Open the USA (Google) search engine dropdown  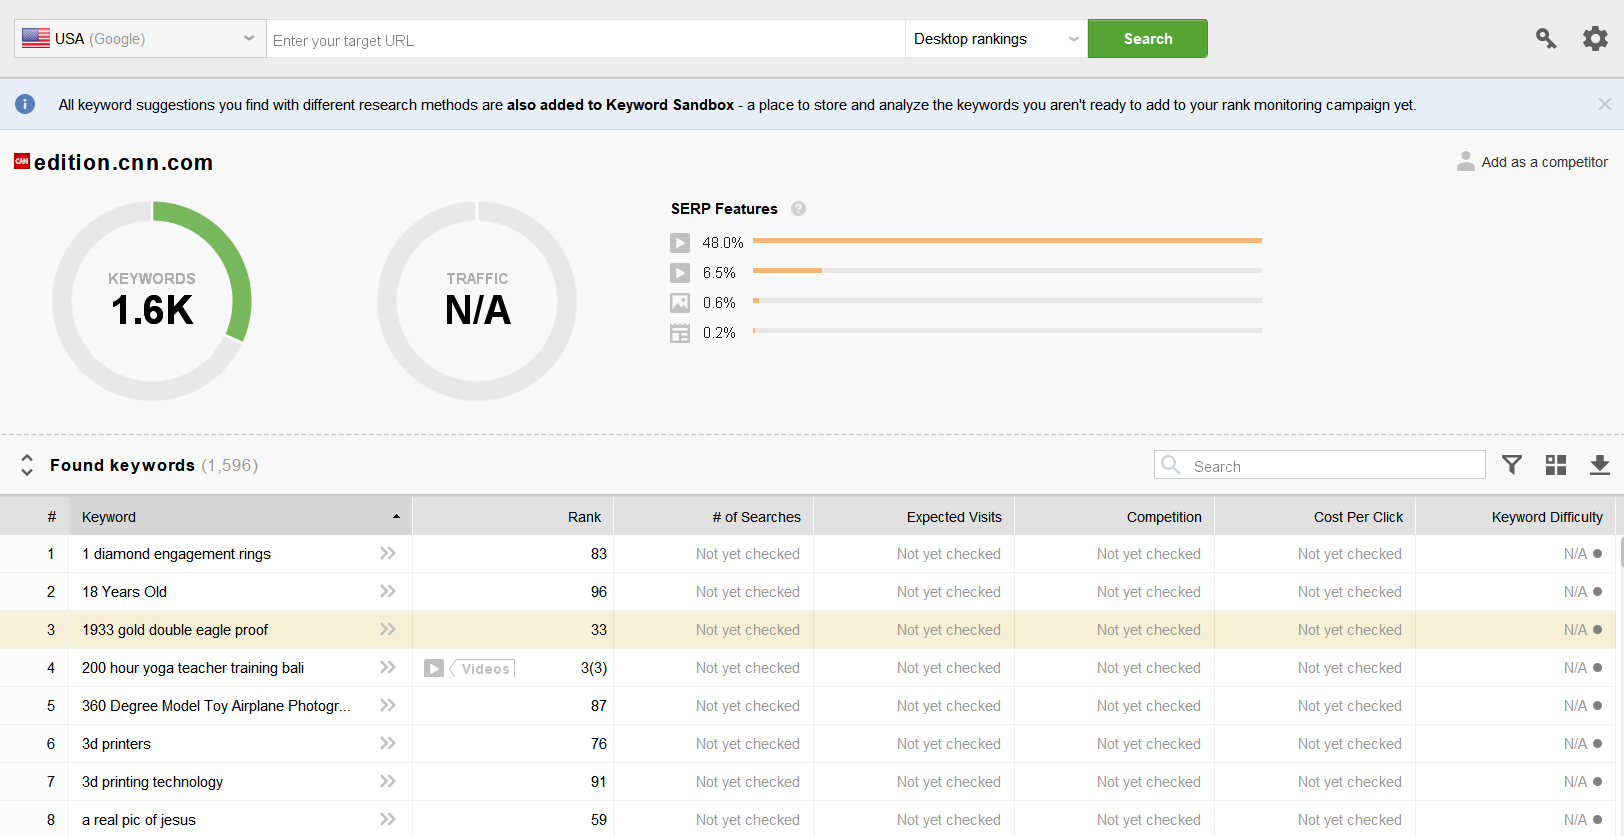pos(140,39)
